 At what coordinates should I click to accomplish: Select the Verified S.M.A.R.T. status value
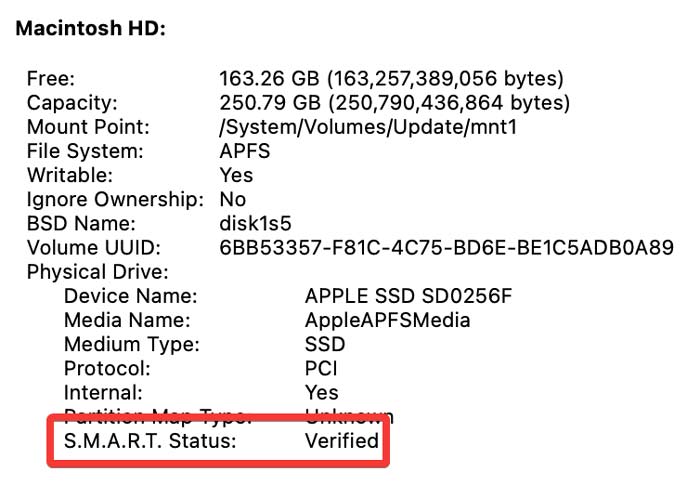[x=342, y=440]
